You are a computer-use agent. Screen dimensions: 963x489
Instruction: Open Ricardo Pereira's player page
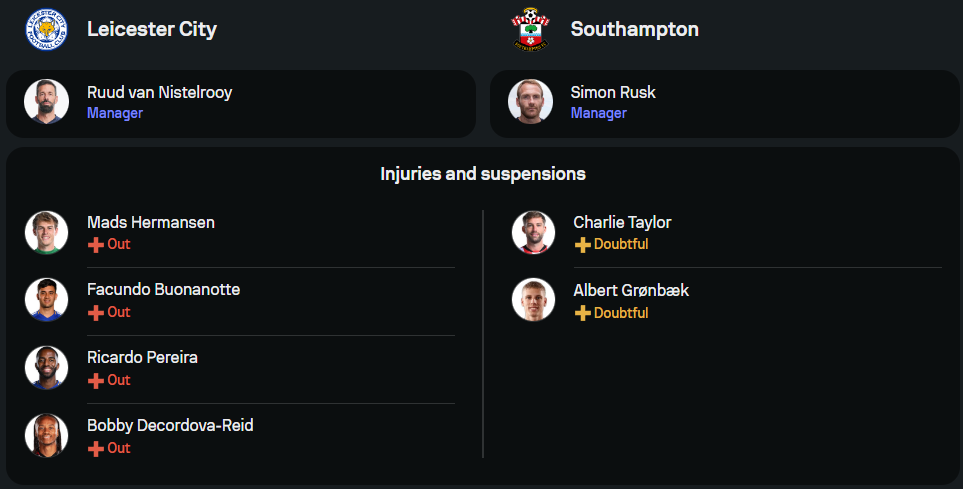142,357
